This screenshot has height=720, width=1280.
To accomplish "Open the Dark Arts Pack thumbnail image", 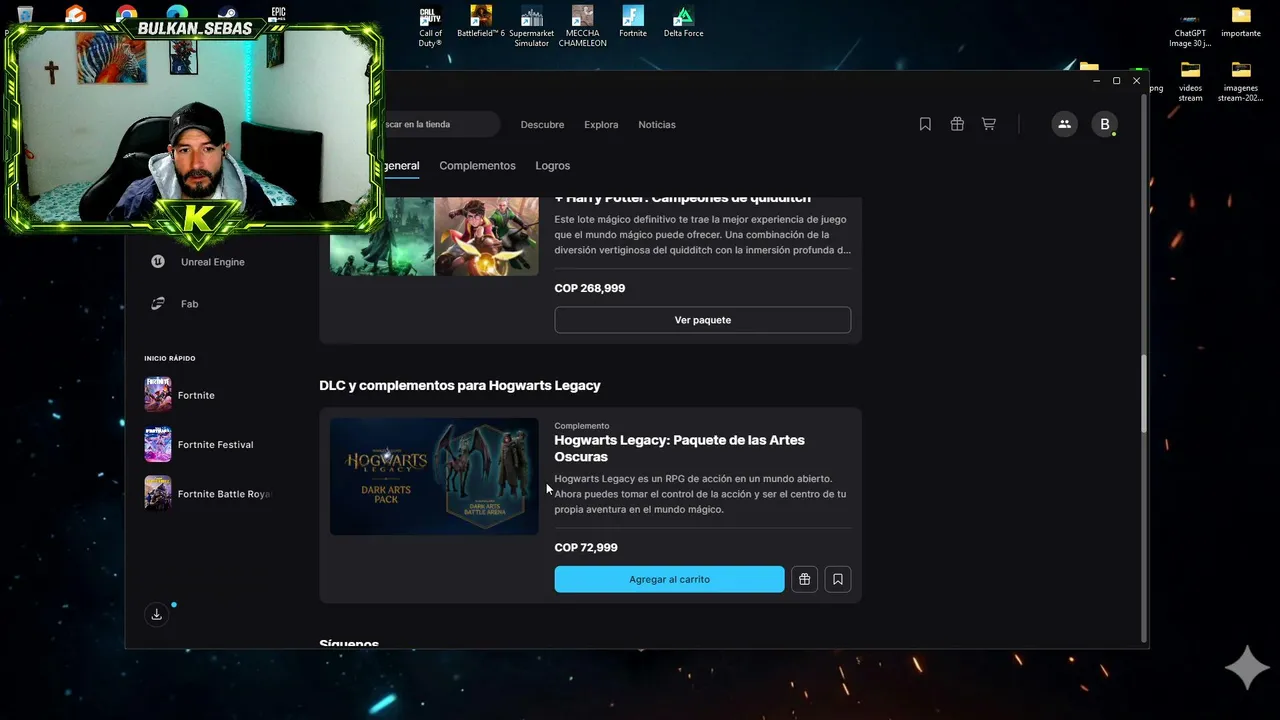I will (434, 476).
